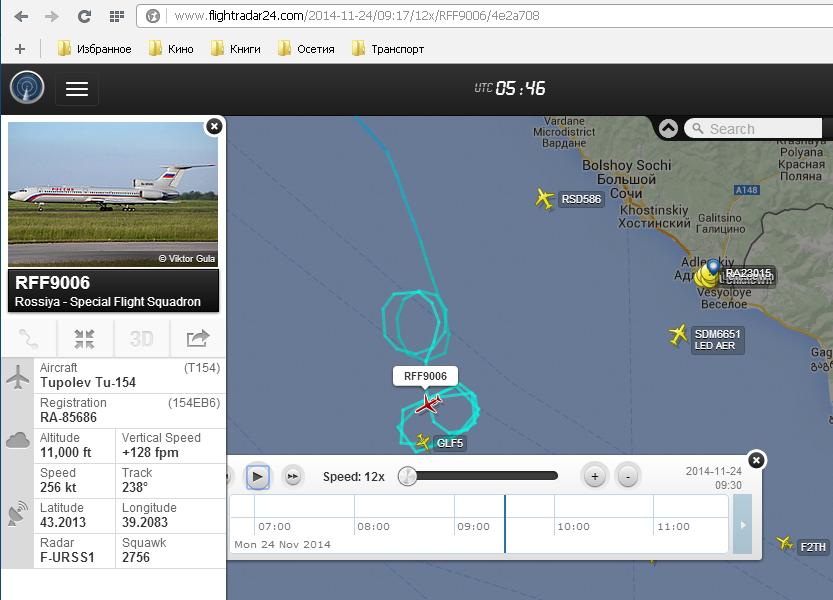Select the F2TH aircraft icon
833x600 pixels.
pyautogui.click(x=784, y=543)
